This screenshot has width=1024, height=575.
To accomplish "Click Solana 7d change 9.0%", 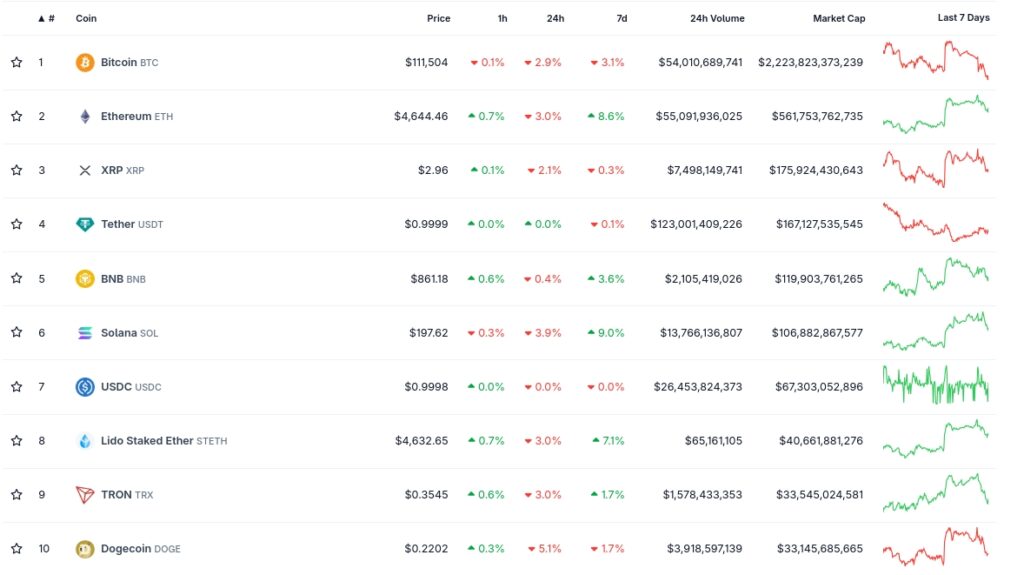I will (606, 333).
